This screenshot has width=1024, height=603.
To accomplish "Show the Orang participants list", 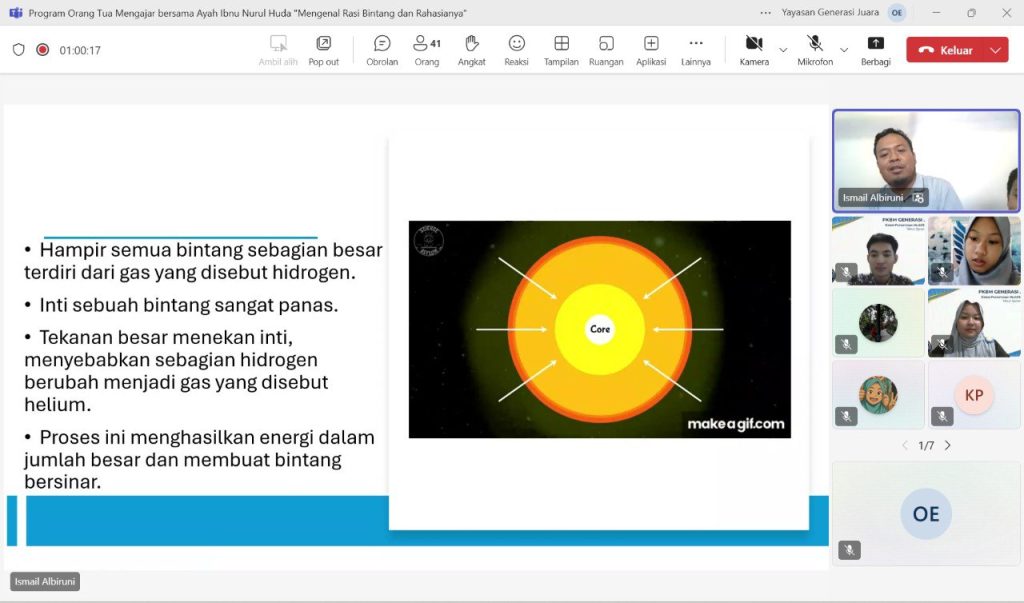I will pyautogui.click(x=427, y=50).
